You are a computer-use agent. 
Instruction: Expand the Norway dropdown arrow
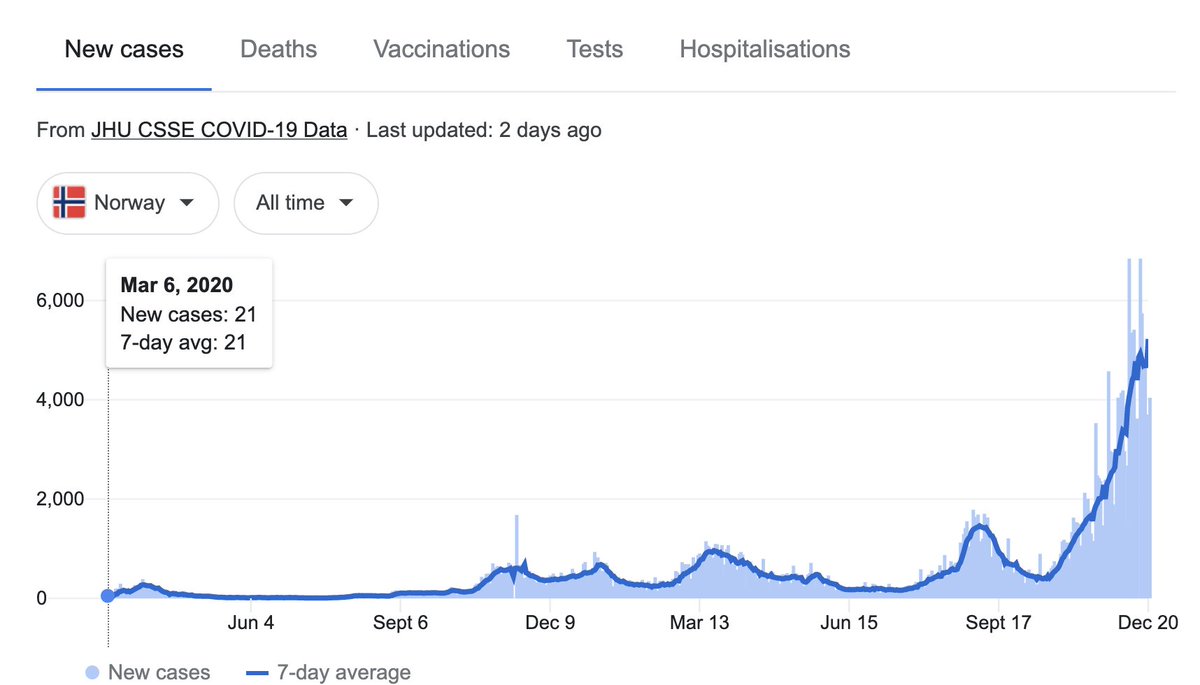pos(186,203)
